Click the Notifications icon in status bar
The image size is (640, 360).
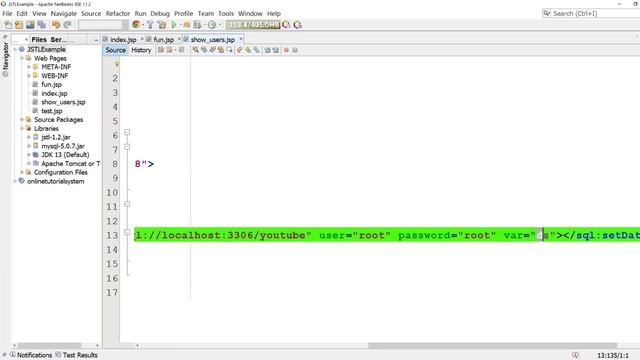[x=13, y=355]
